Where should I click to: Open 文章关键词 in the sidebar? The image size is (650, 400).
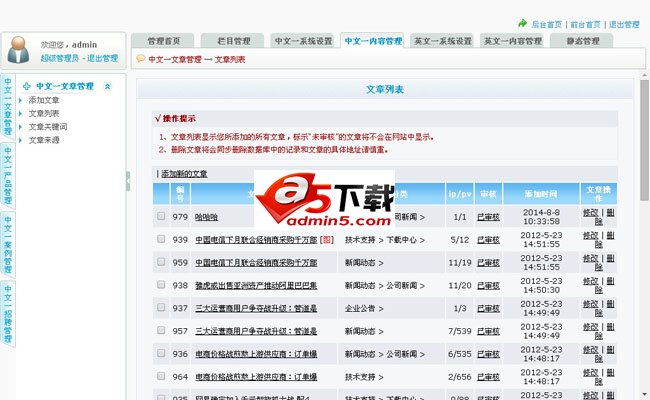tap(48, 126)
